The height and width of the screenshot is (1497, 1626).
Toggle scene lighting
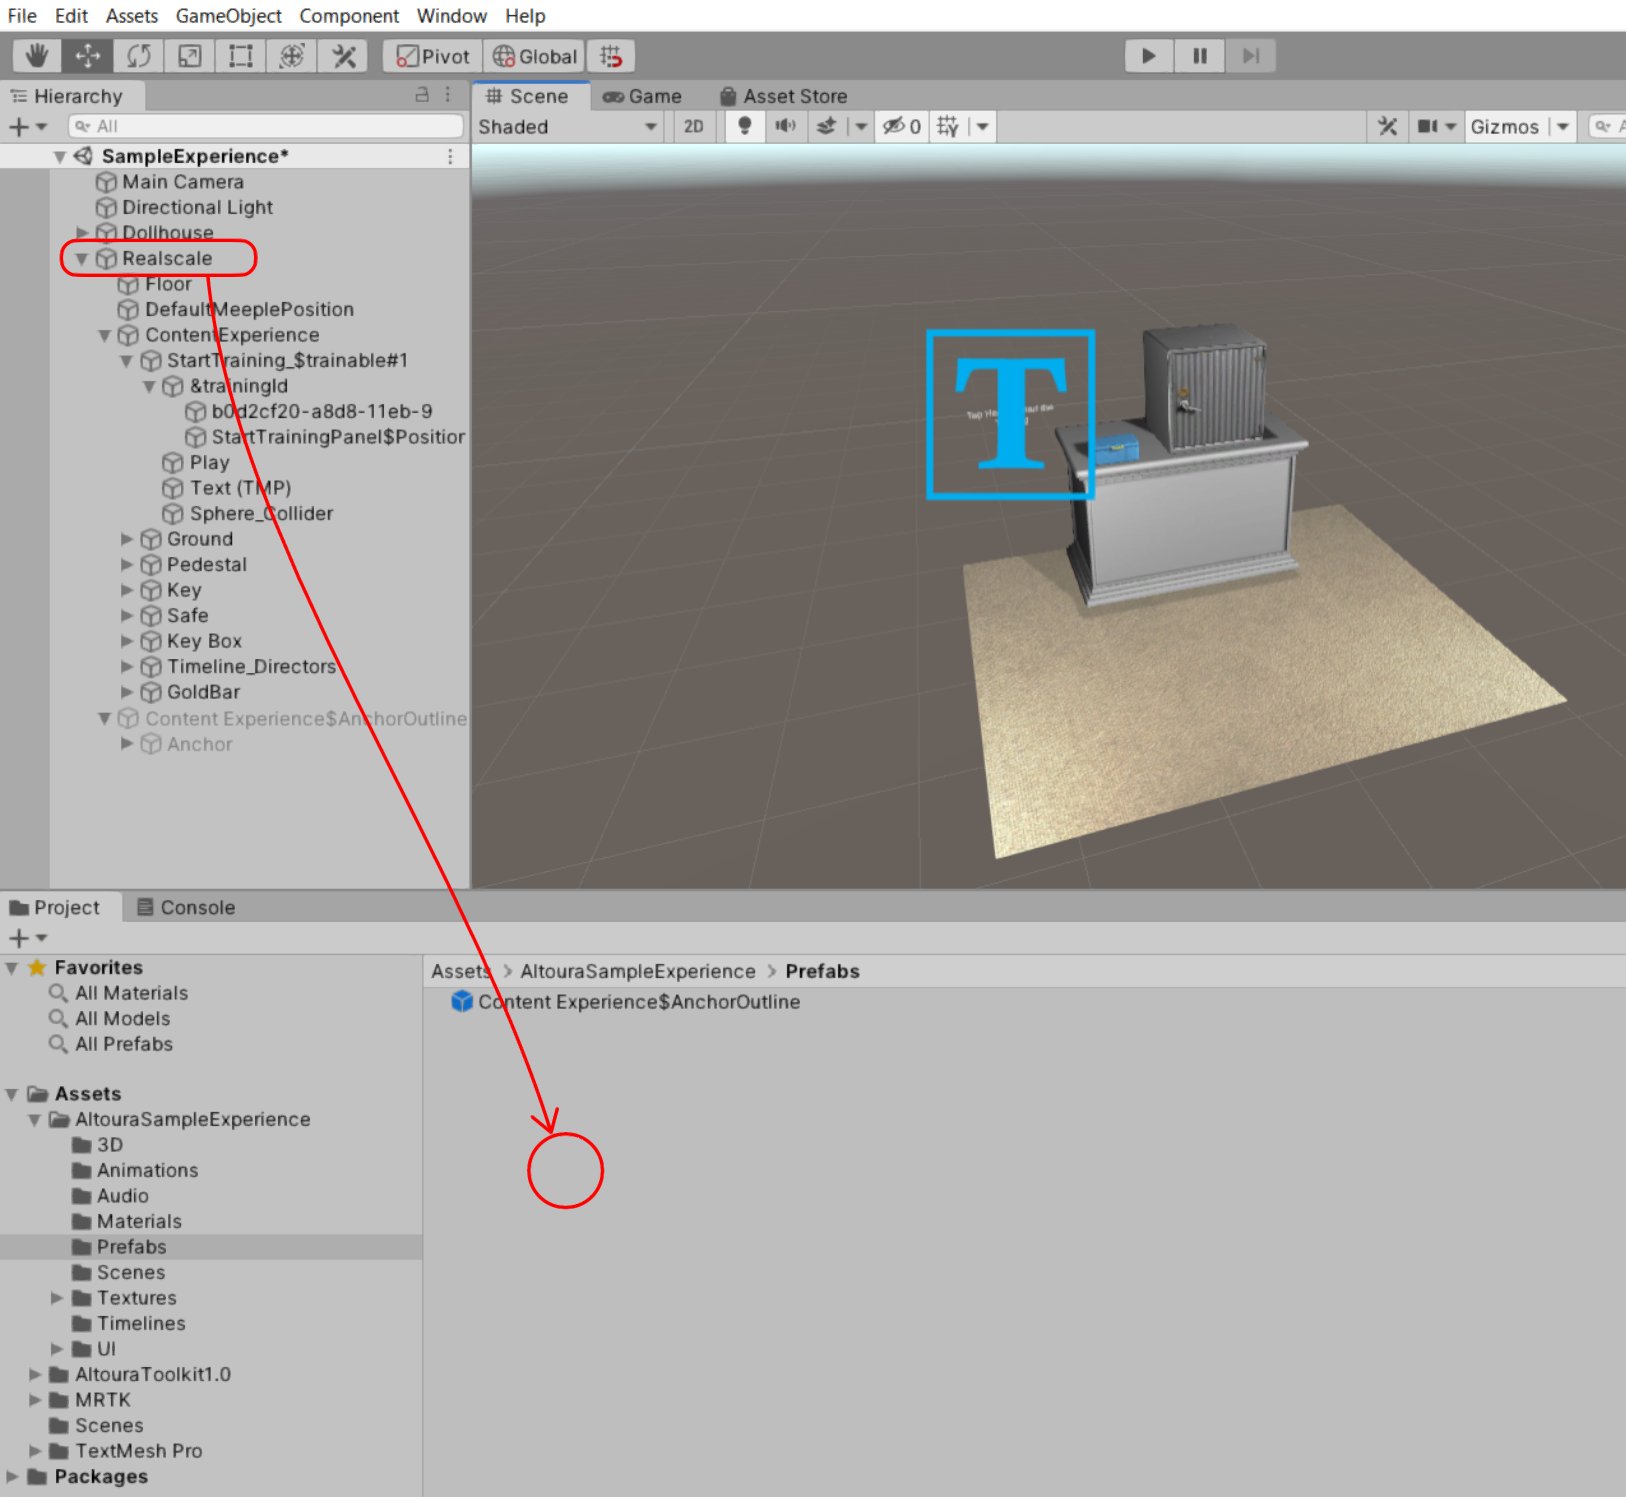point(744,127)
